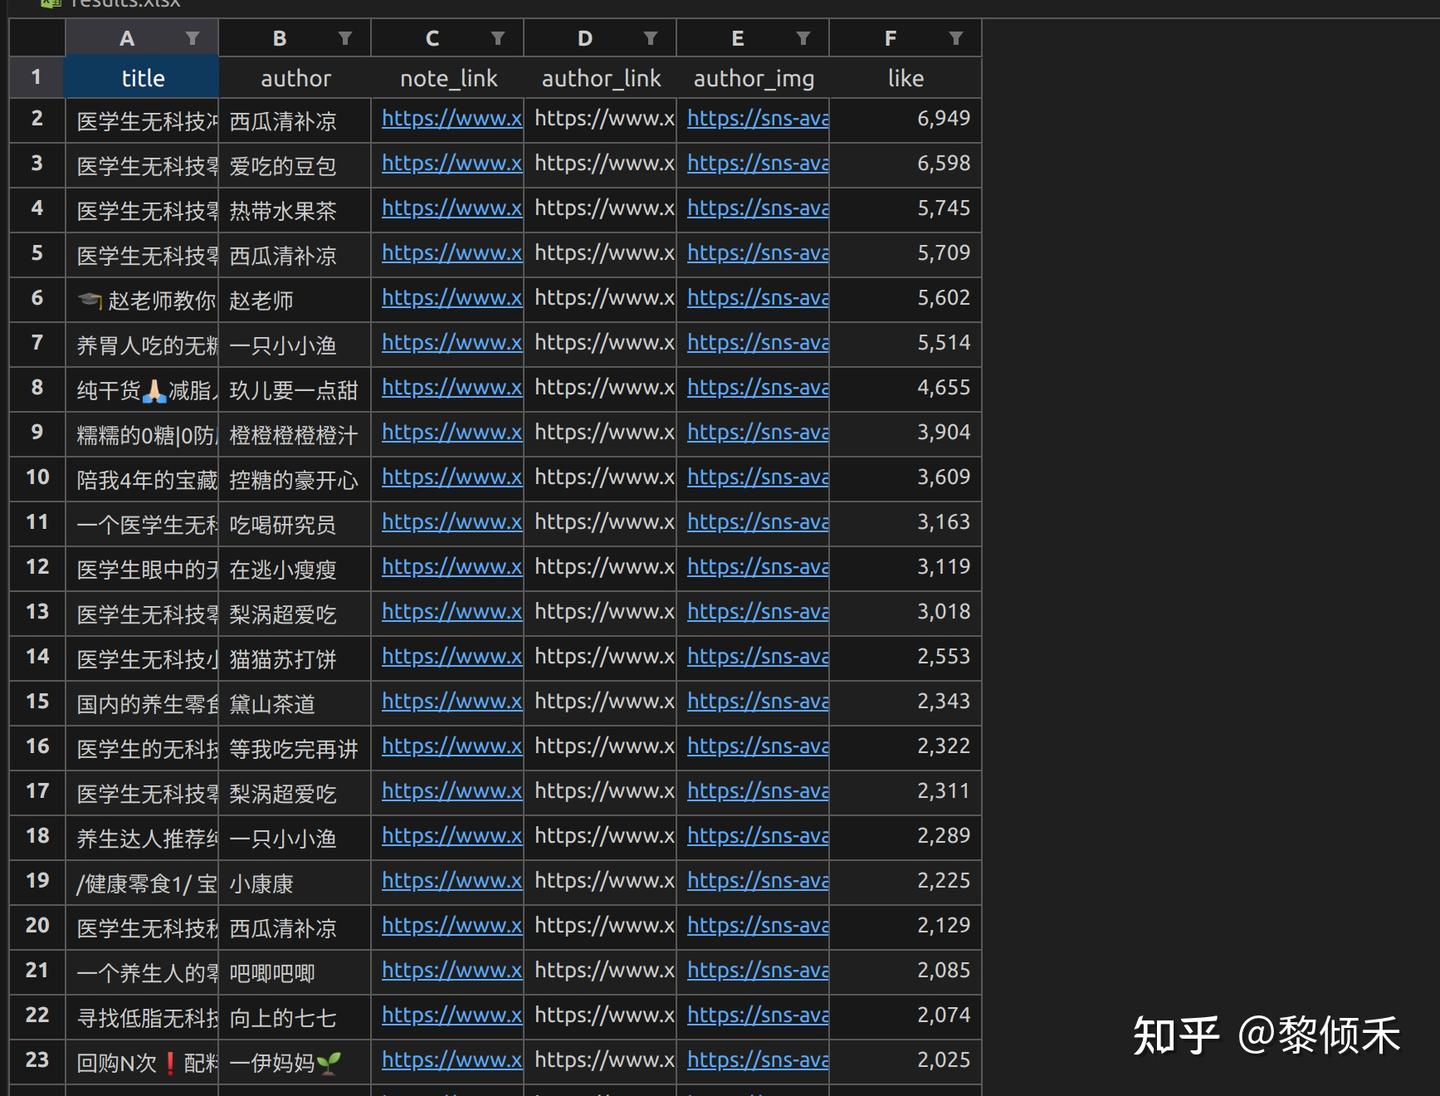Viewport: 1440px width, 1096px height.
Task: Select row header 18
Action: click(37, 836)
